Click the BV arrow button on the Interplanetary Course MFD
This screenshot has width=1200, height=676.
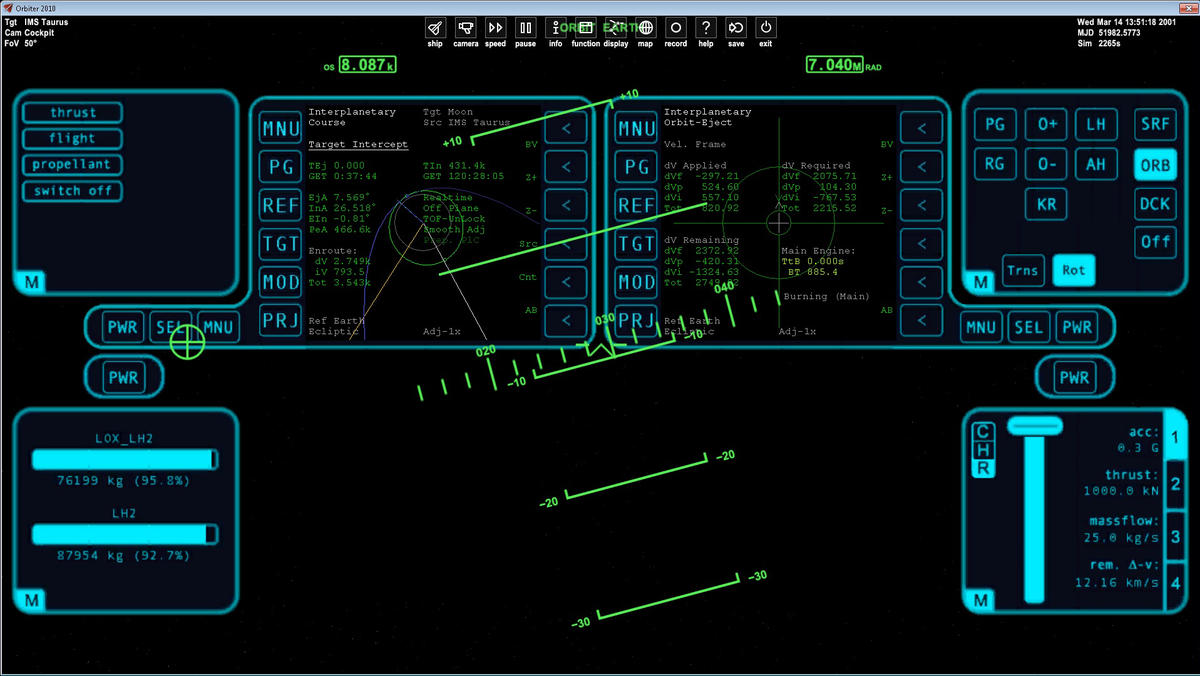565,128
